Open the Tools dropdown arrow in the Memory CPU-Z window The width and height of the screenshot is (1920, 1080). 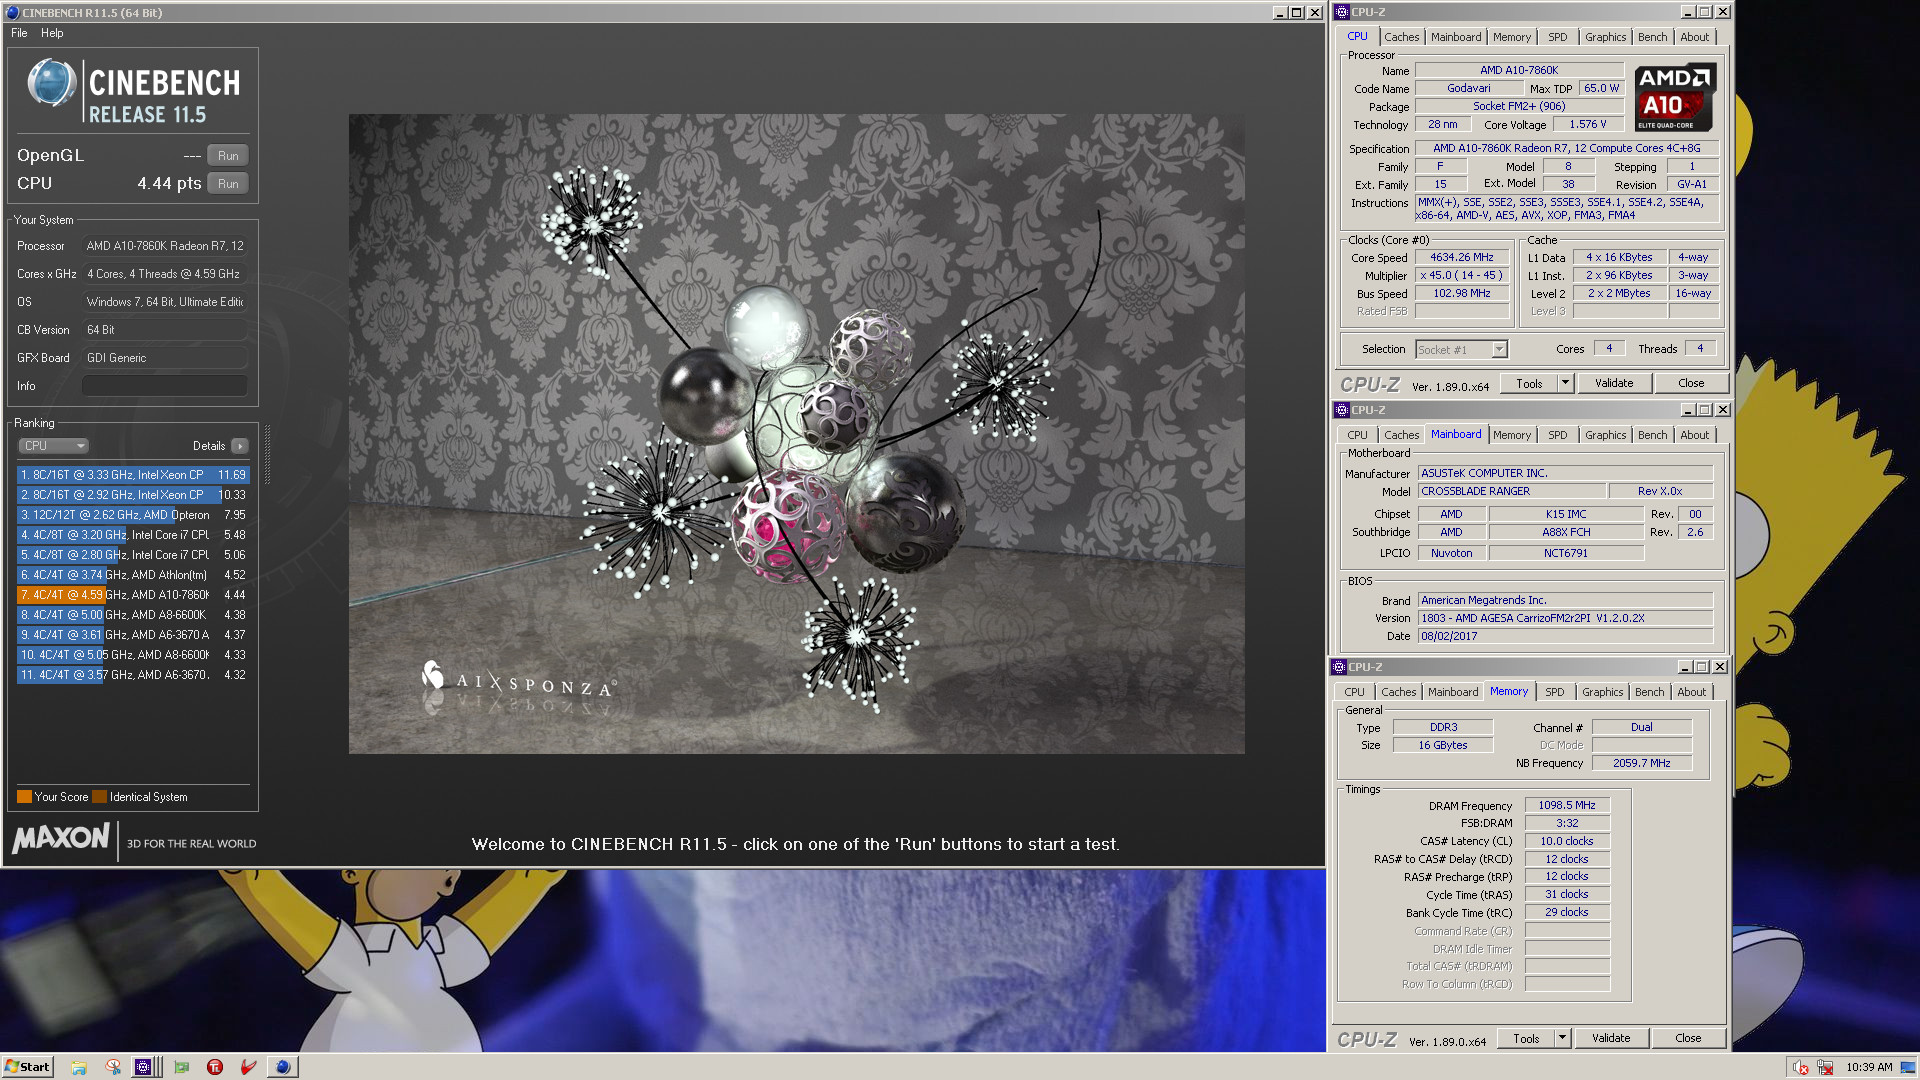1562,1038
